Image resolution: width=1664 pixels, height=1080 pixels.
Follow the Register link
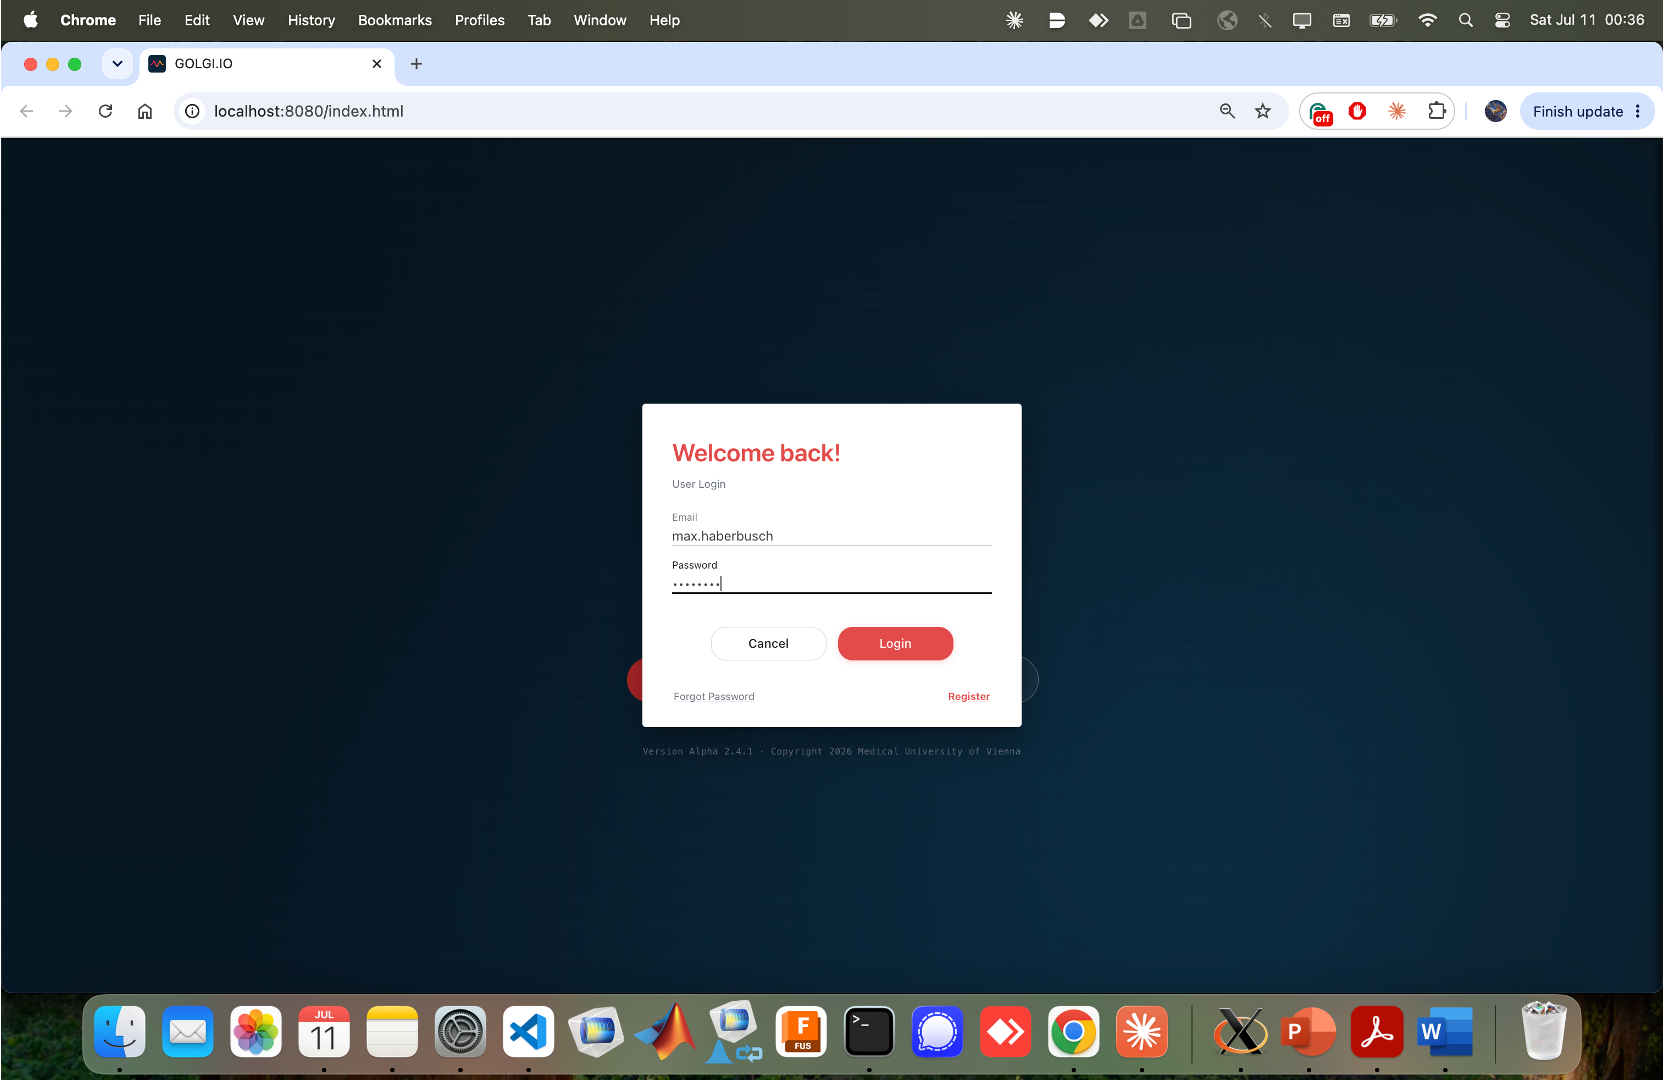[969, 697]
